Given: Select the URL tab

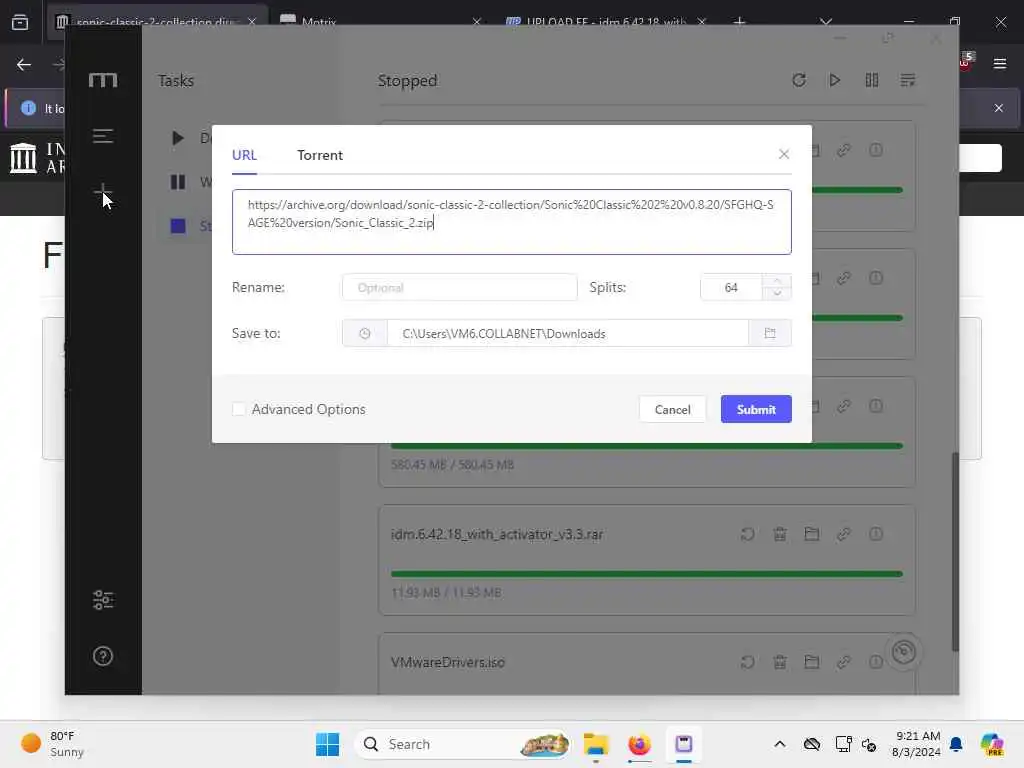Looking at the screenshot, I should click(244, 155).
